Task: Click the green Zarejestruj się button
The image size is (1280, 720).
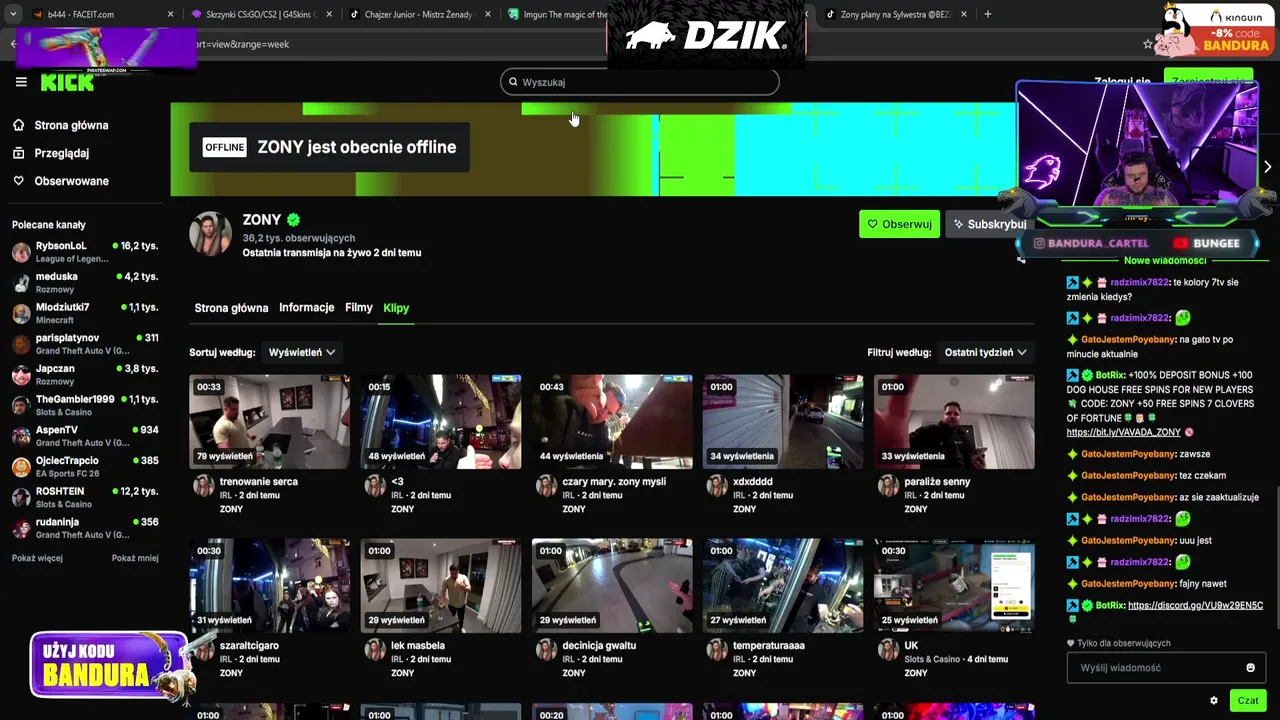Action: tap(1209, 82)
